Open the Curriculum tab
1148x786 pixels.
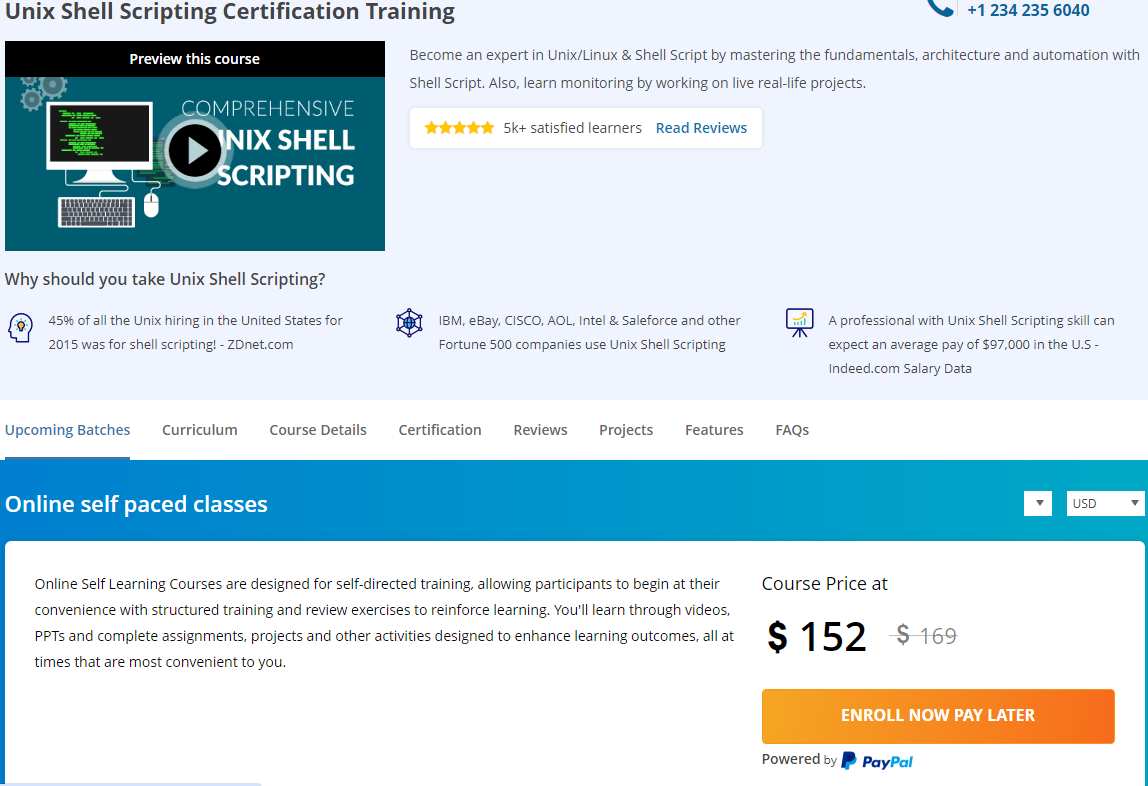coord(200,430)
